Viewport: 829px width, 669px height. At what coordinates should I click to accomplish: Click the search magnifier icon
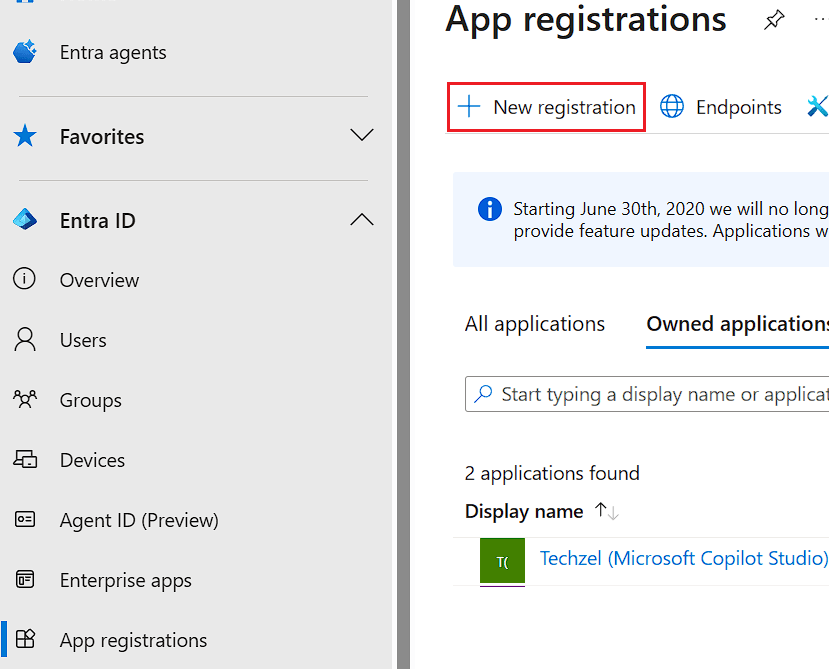click(483, 394)
